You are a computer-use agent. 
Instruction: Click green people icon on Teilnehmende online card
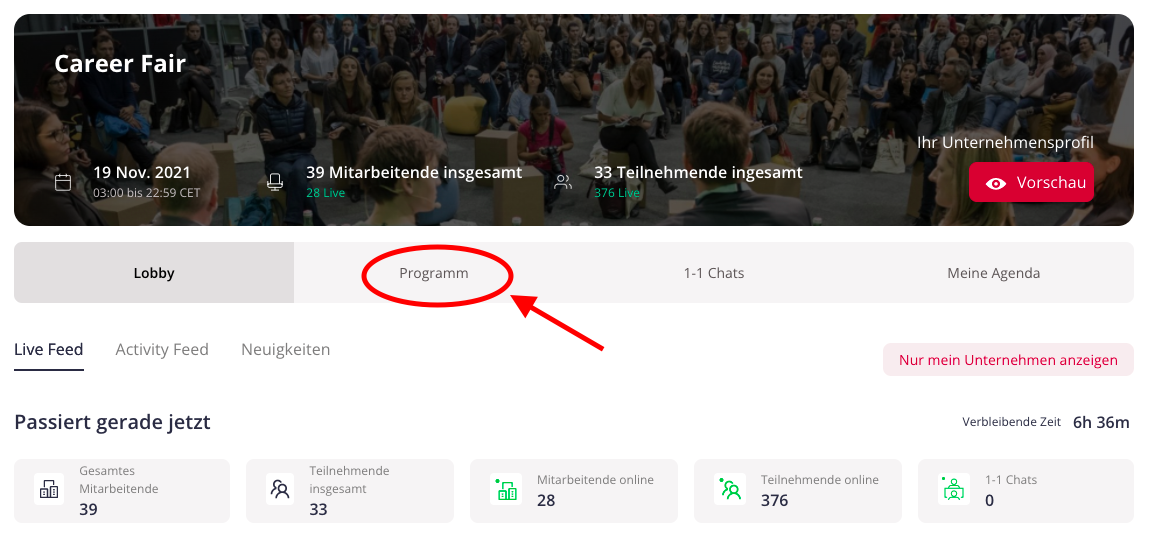click(x=730, y=490)
